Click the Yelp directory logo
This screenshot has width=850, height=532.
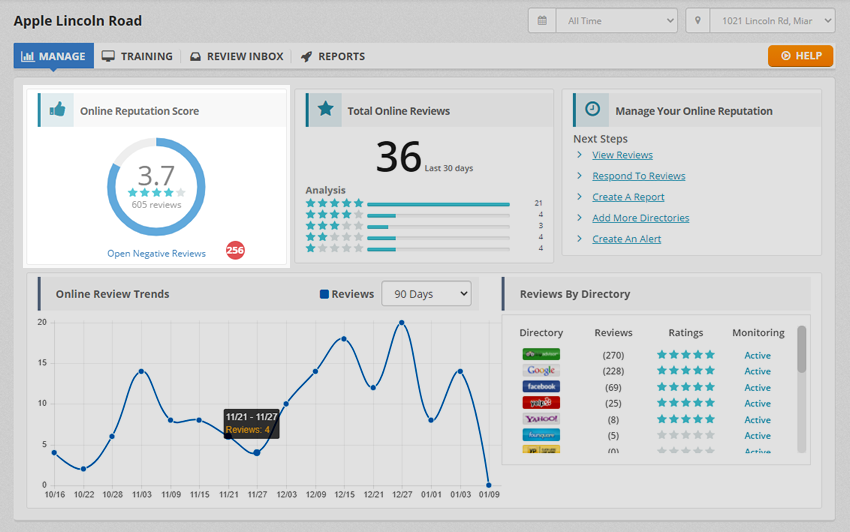[541, 403]
